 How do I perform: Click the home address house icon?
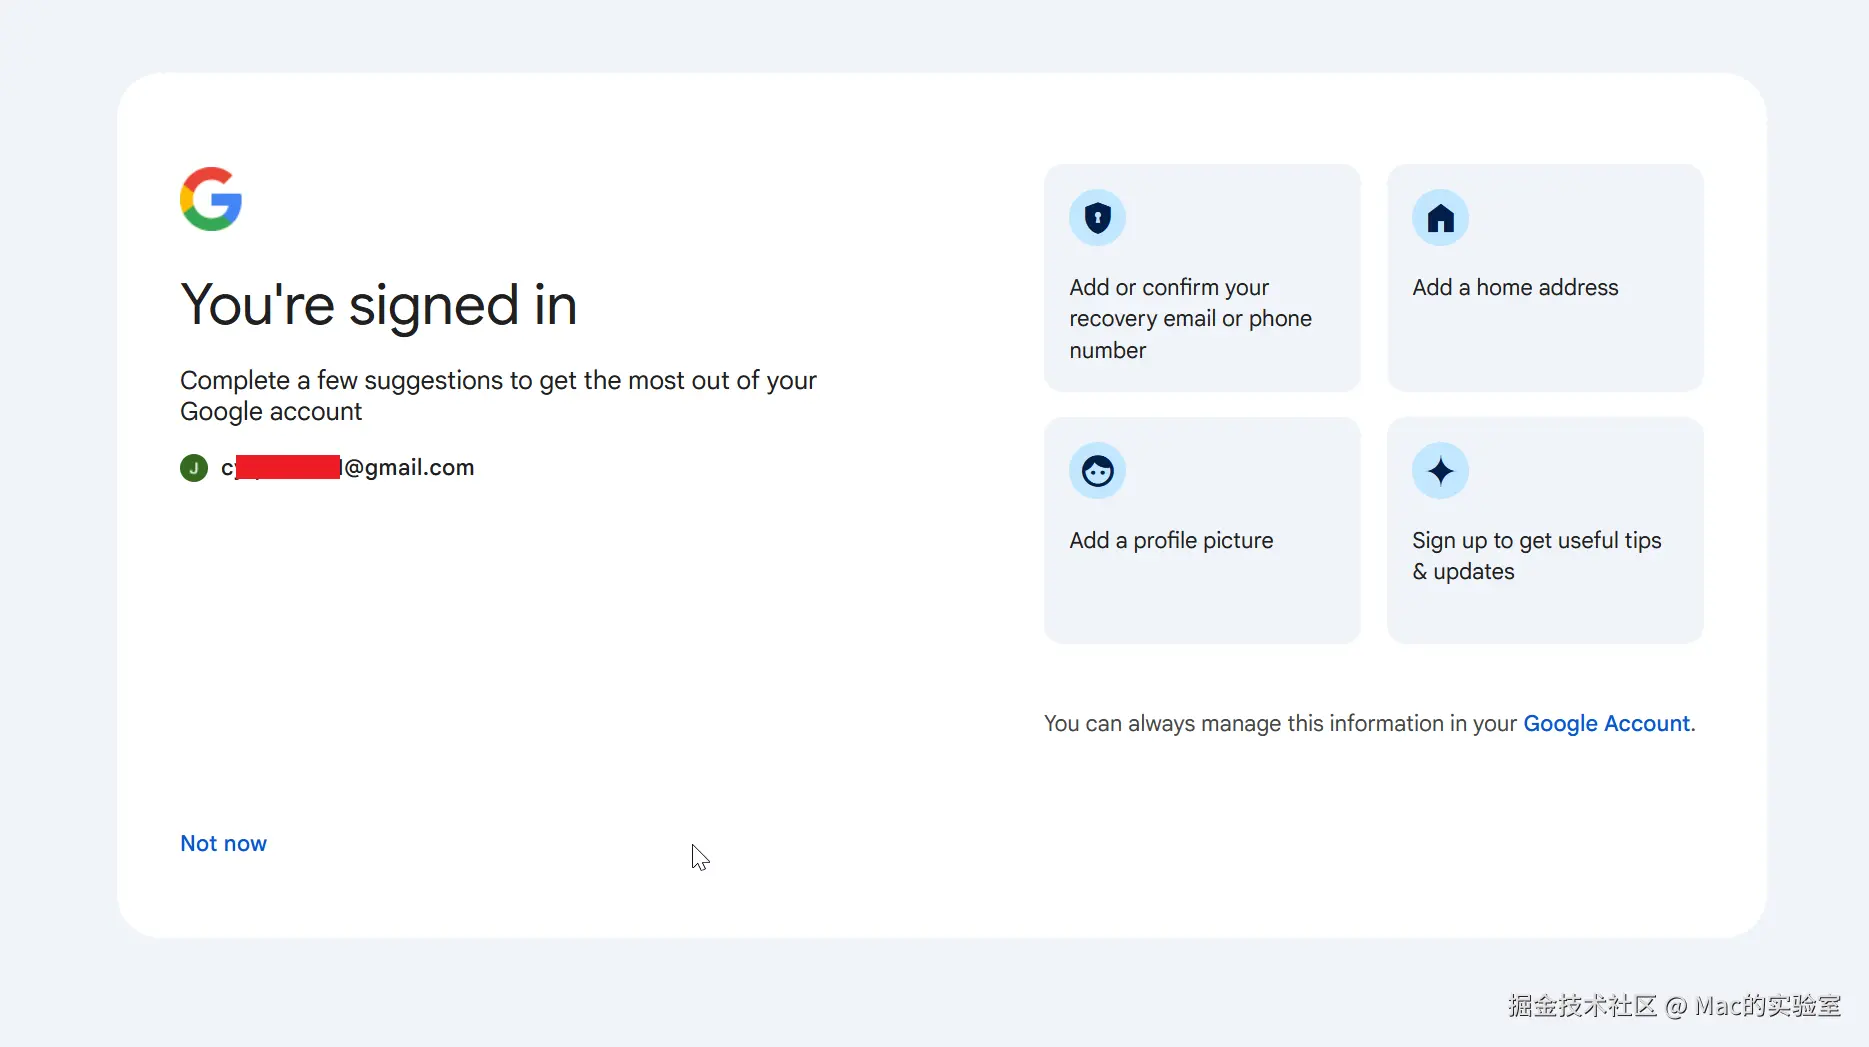(x=1440, y=218)
